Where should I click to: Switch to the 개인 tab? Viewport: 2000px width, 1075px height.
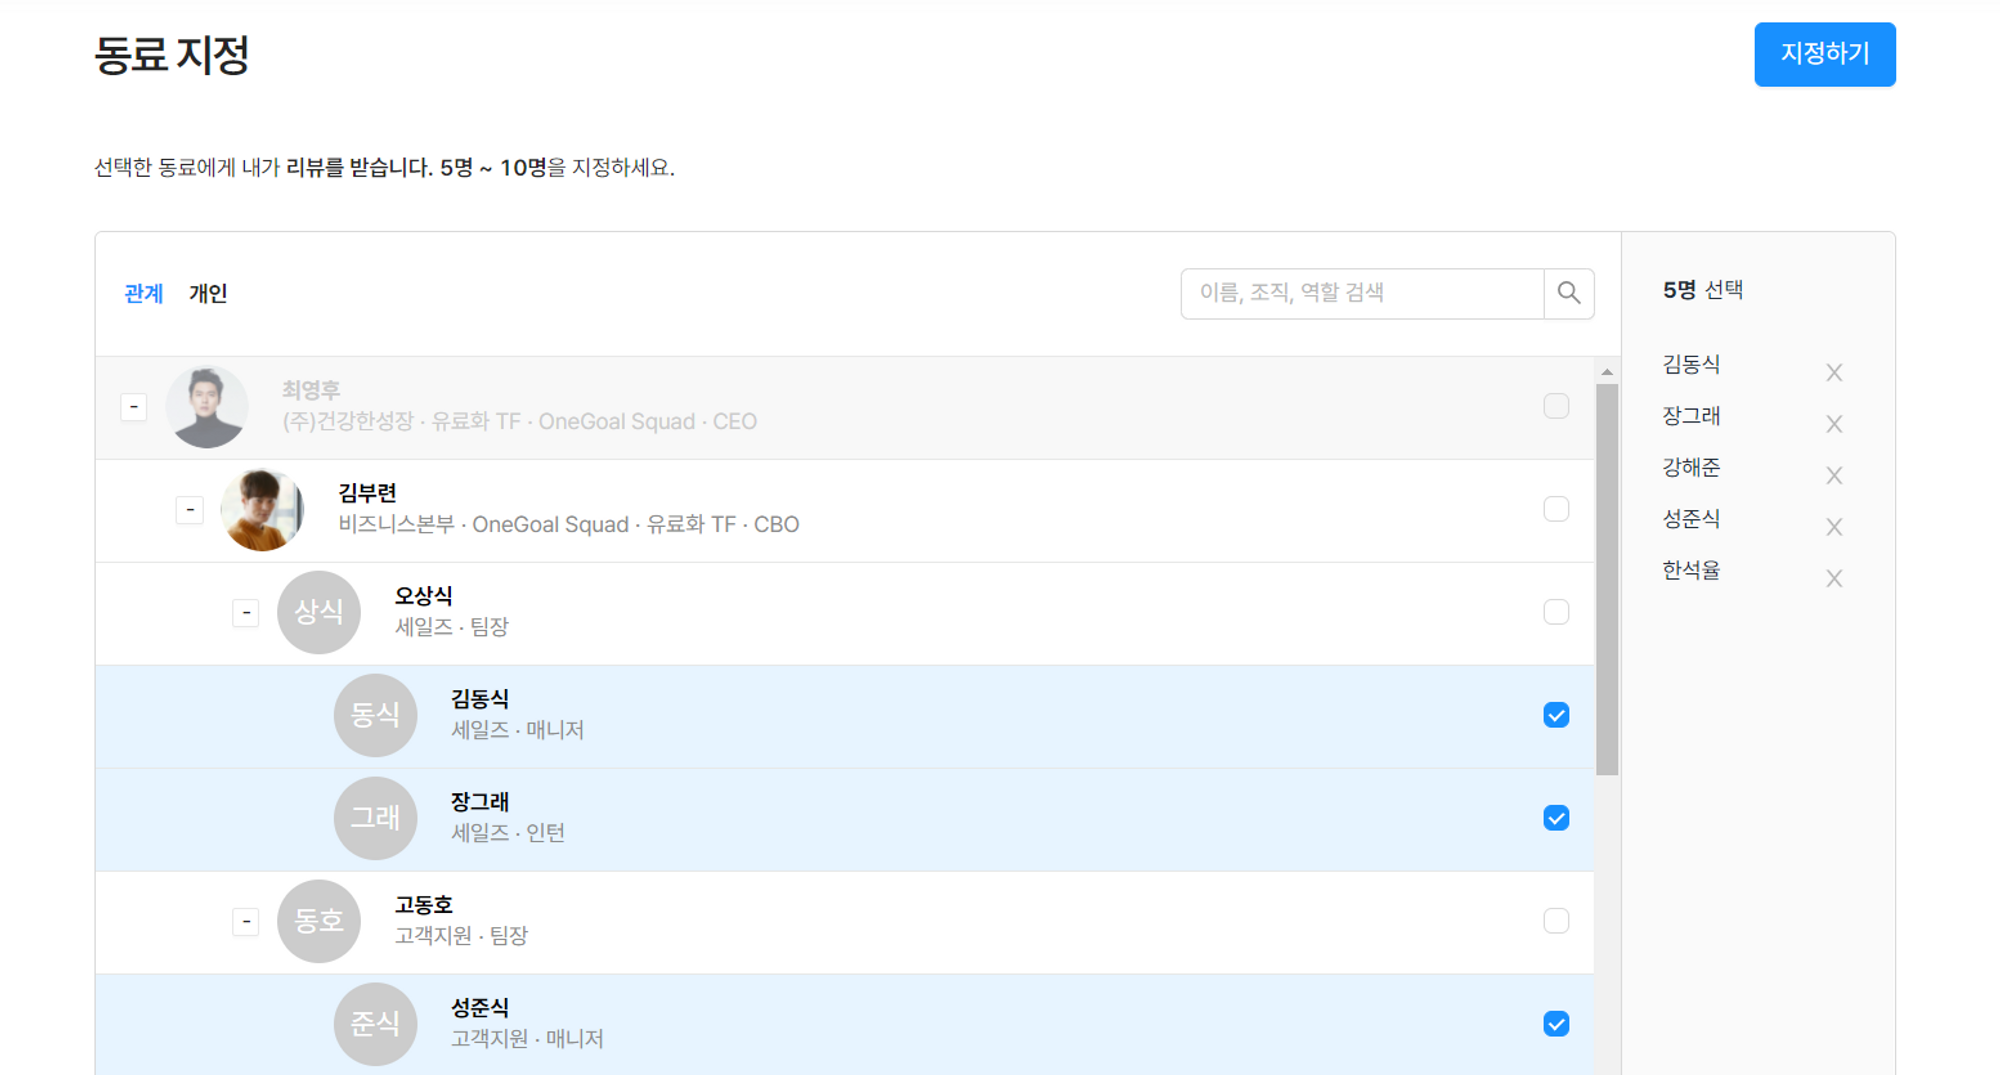click(x=208, y=293)
